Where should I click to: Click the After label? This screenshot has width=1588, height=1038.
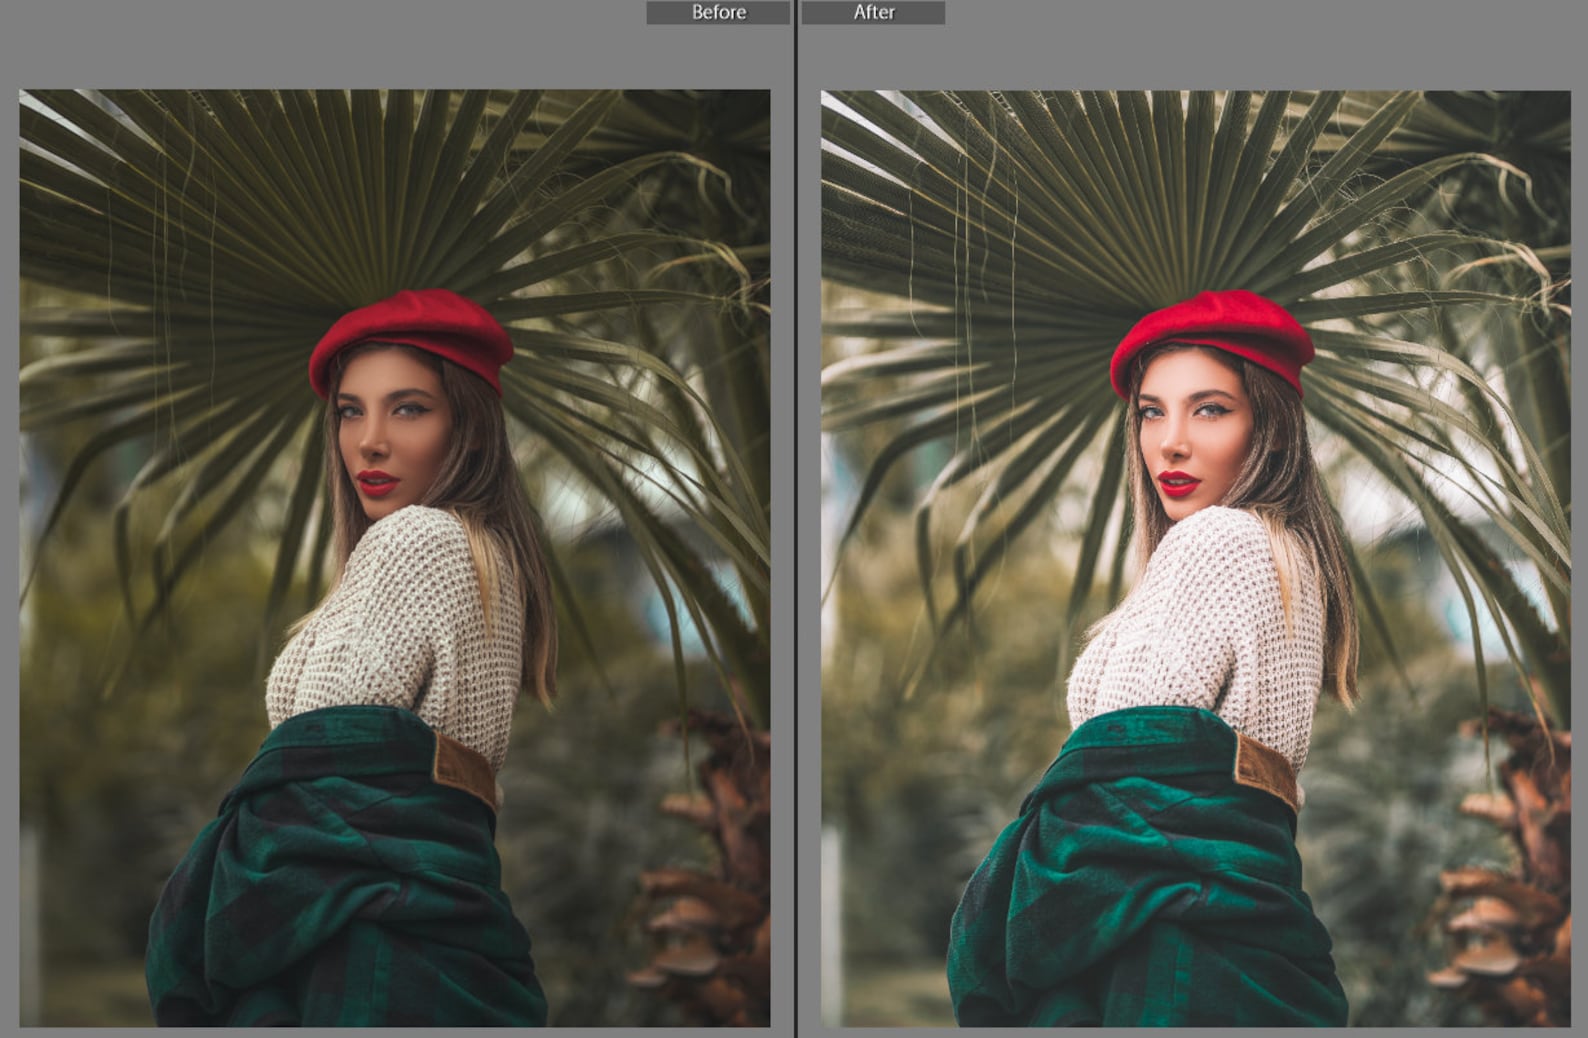(873, 12)
